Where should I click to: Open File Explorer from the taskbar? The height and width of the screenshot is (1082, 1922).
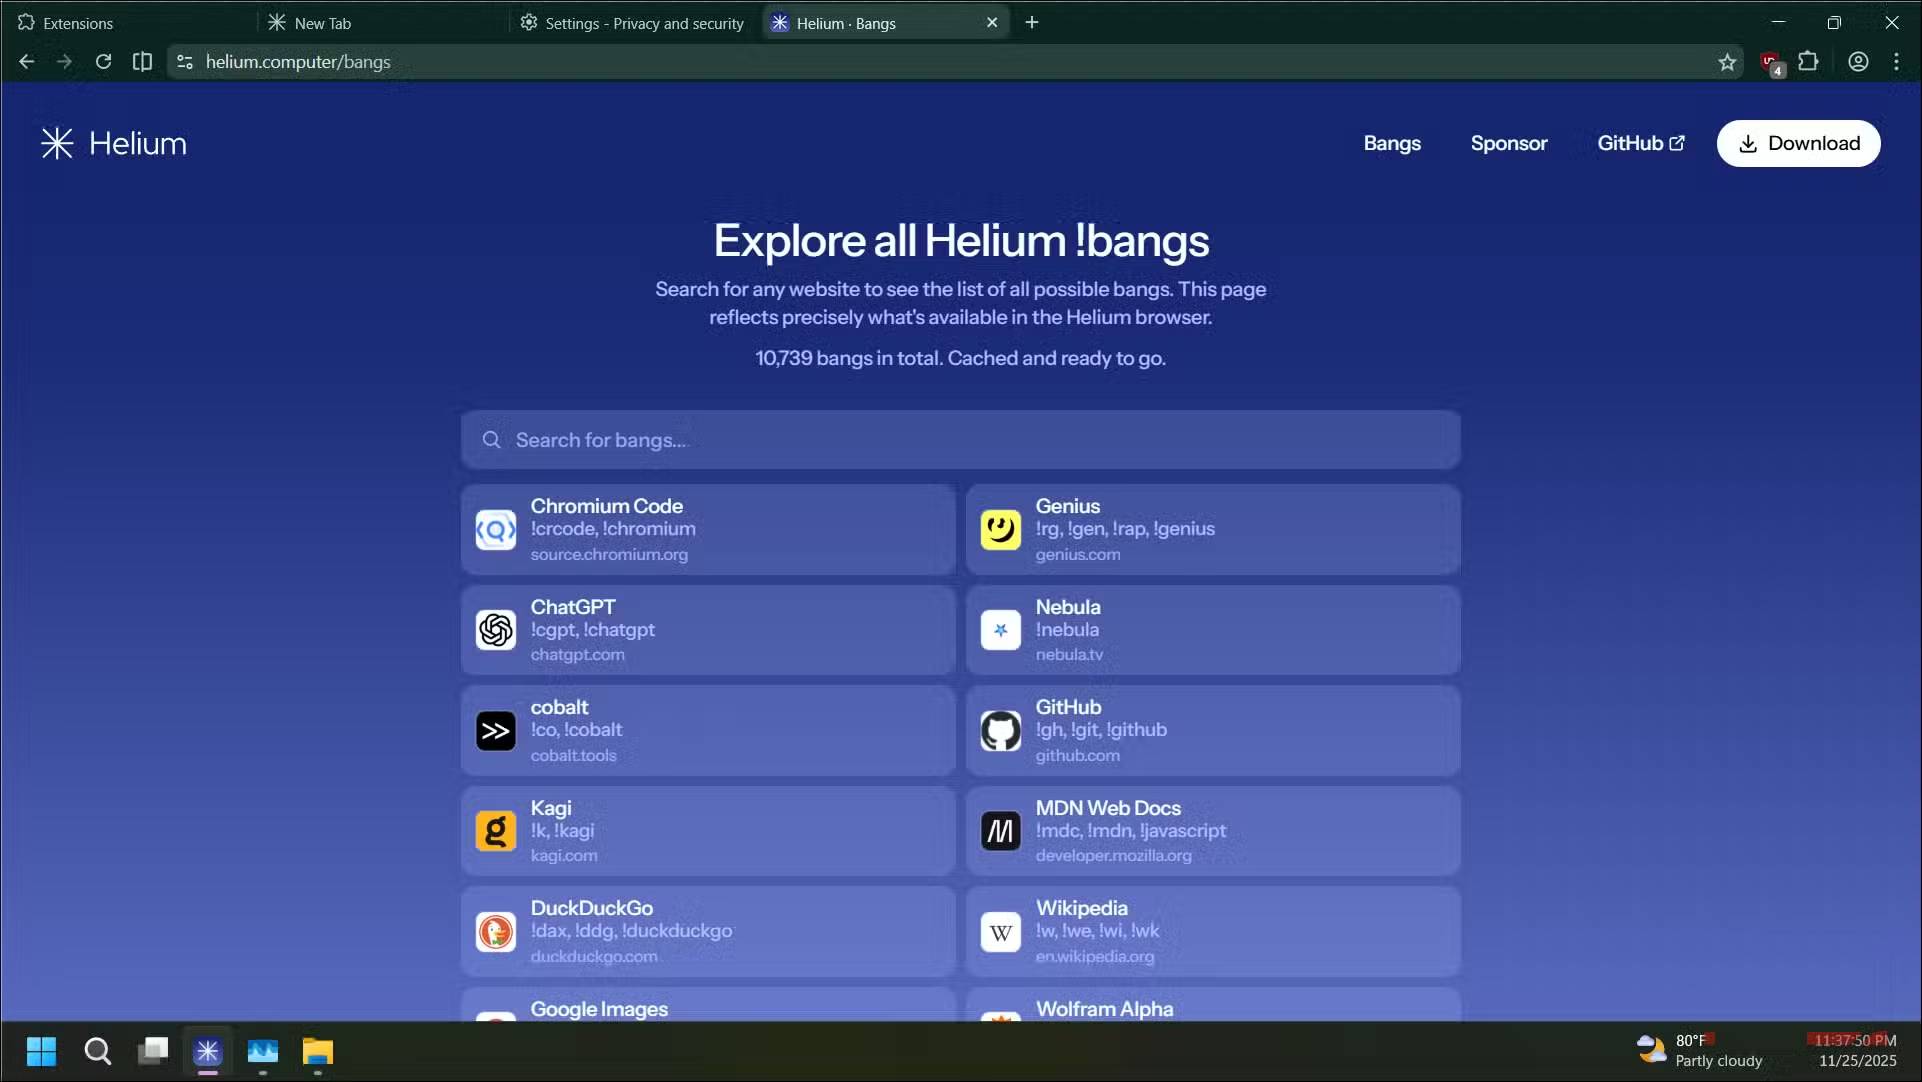[x=317, y=1051]
